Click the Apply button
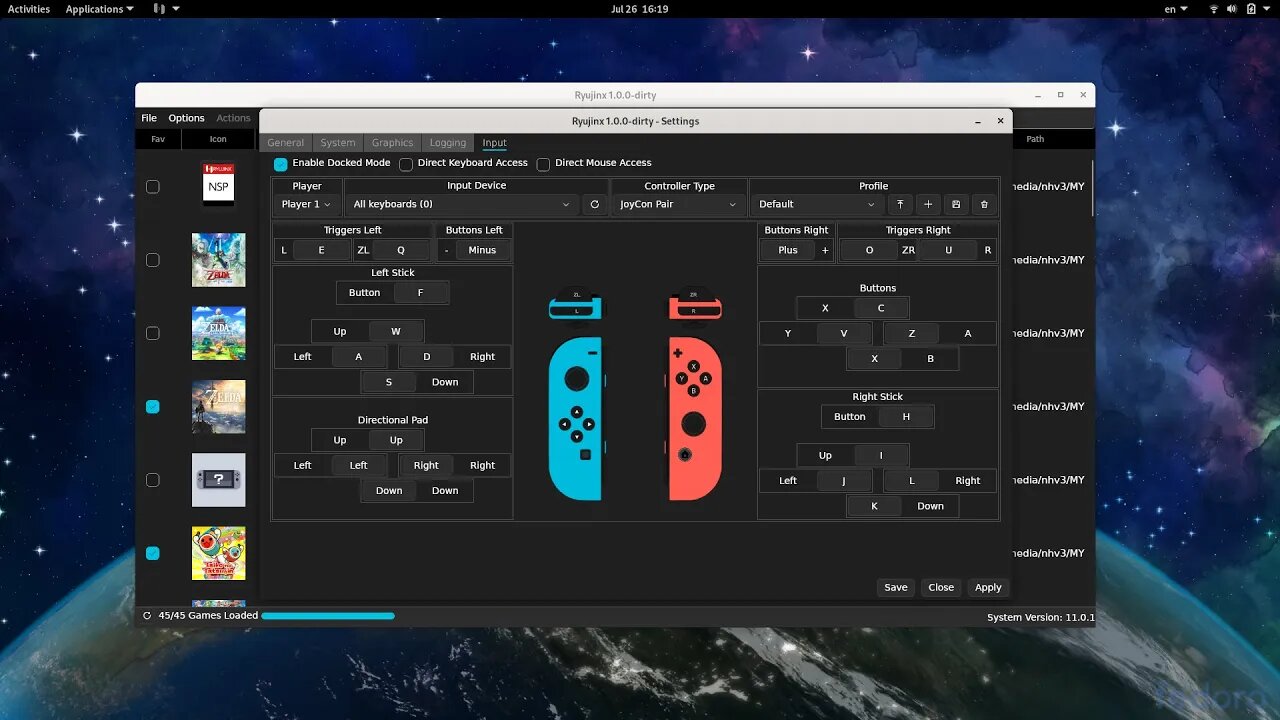This screenshot has width=1280, height=720. click(x=988, y=587)
